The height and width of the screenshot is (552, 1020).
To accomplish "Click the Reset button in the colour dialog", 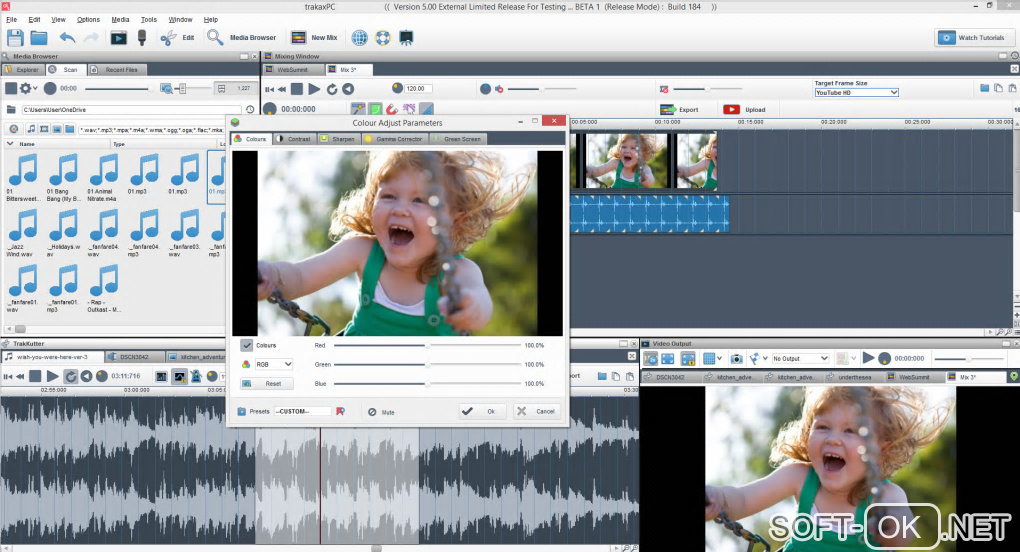I will (x=266, y=383).
